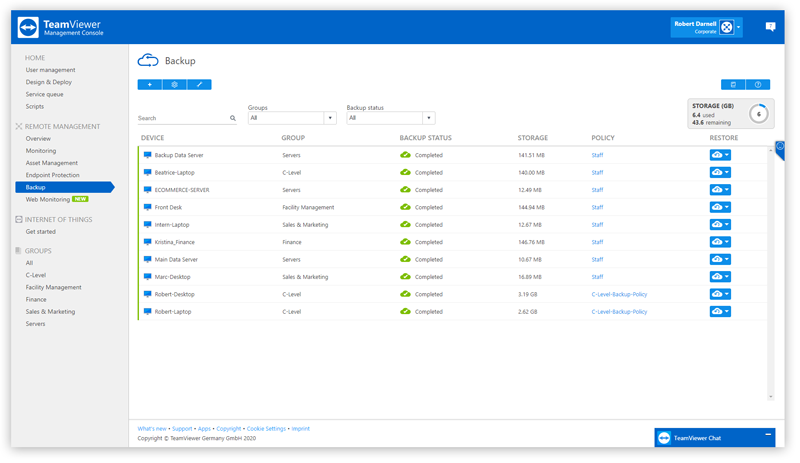Open Endpoint Protection section
Image resolution: width=800 pixels, height=463 pixels.
53,175
